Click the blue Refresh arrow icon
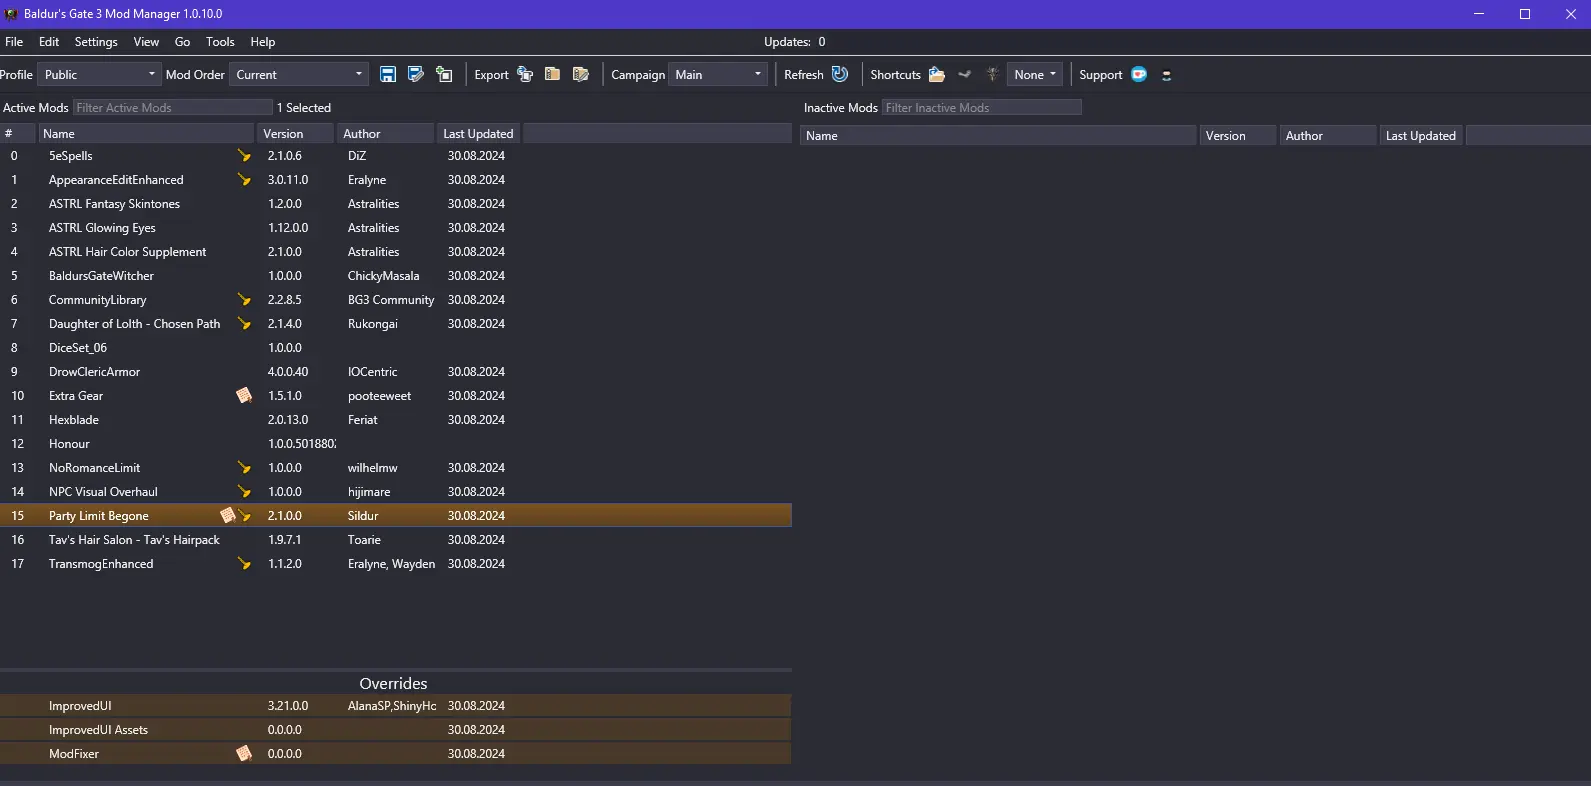 point(840,74)
